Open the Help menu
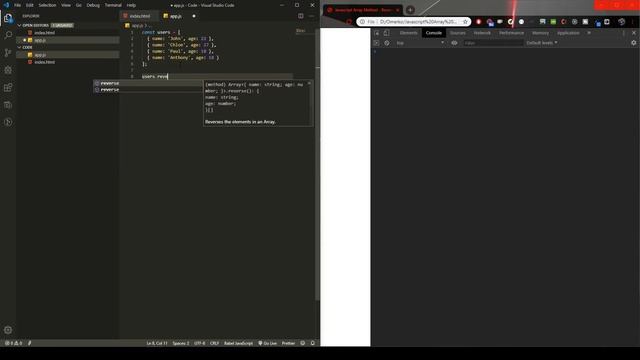 (131, 5)
